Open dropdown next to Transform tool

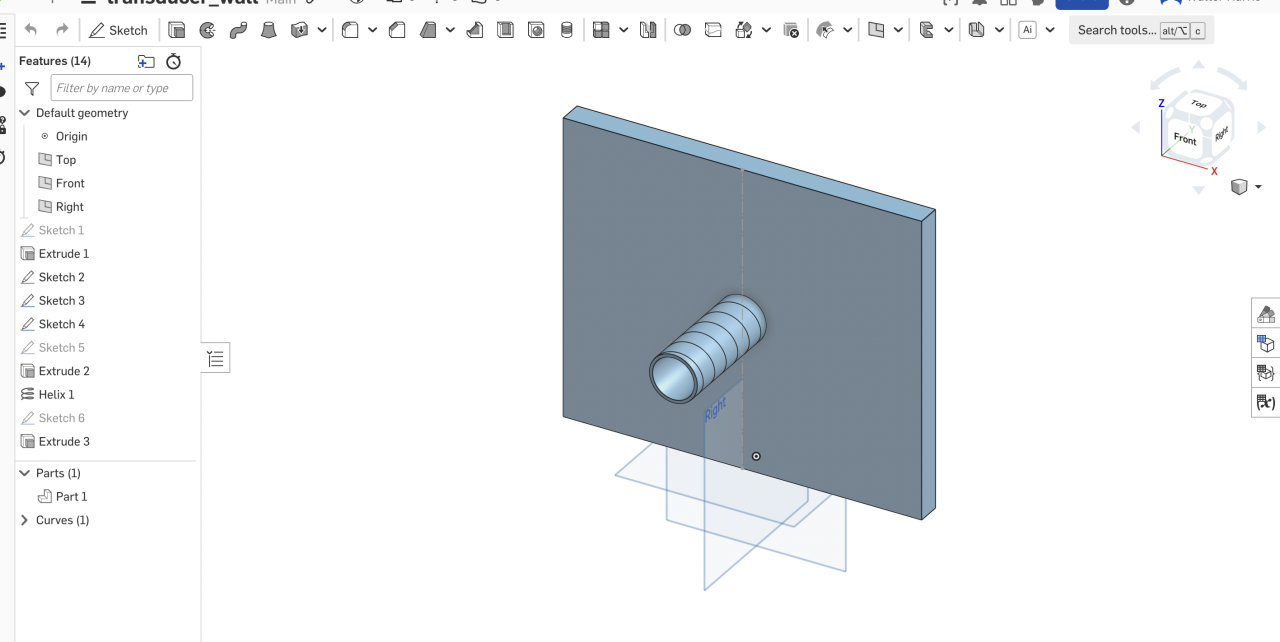pyautogui.click(x=766, y=30)
